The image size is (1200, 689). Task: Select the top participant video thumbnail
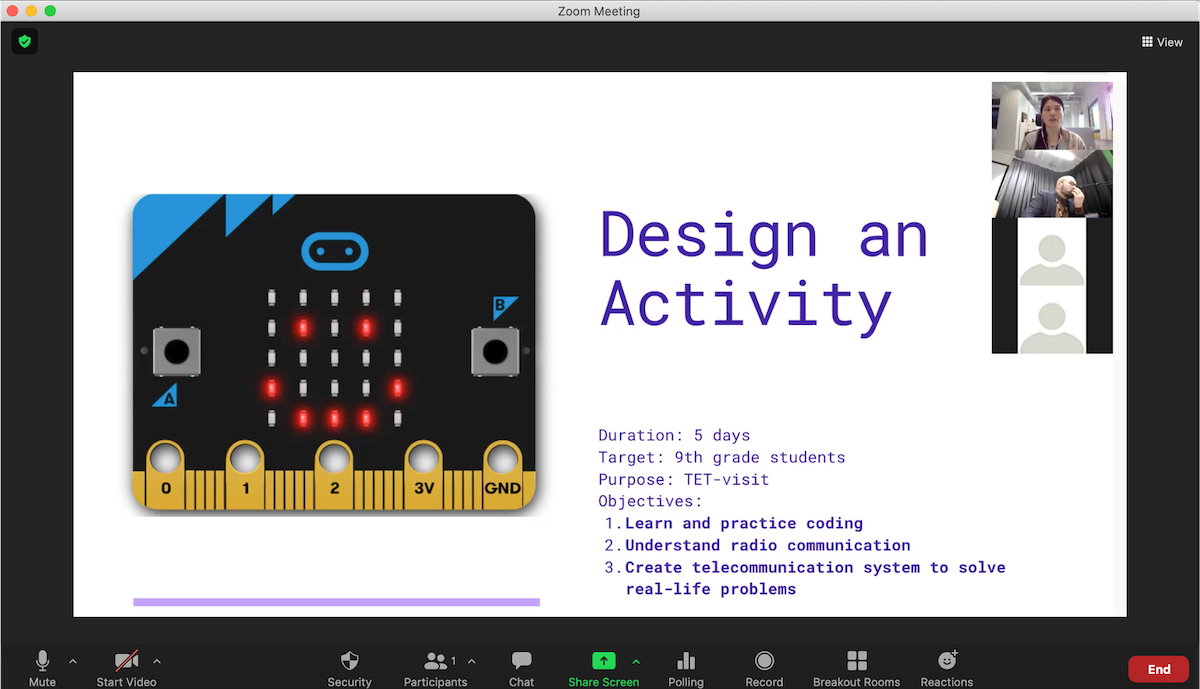(1052, 116)
